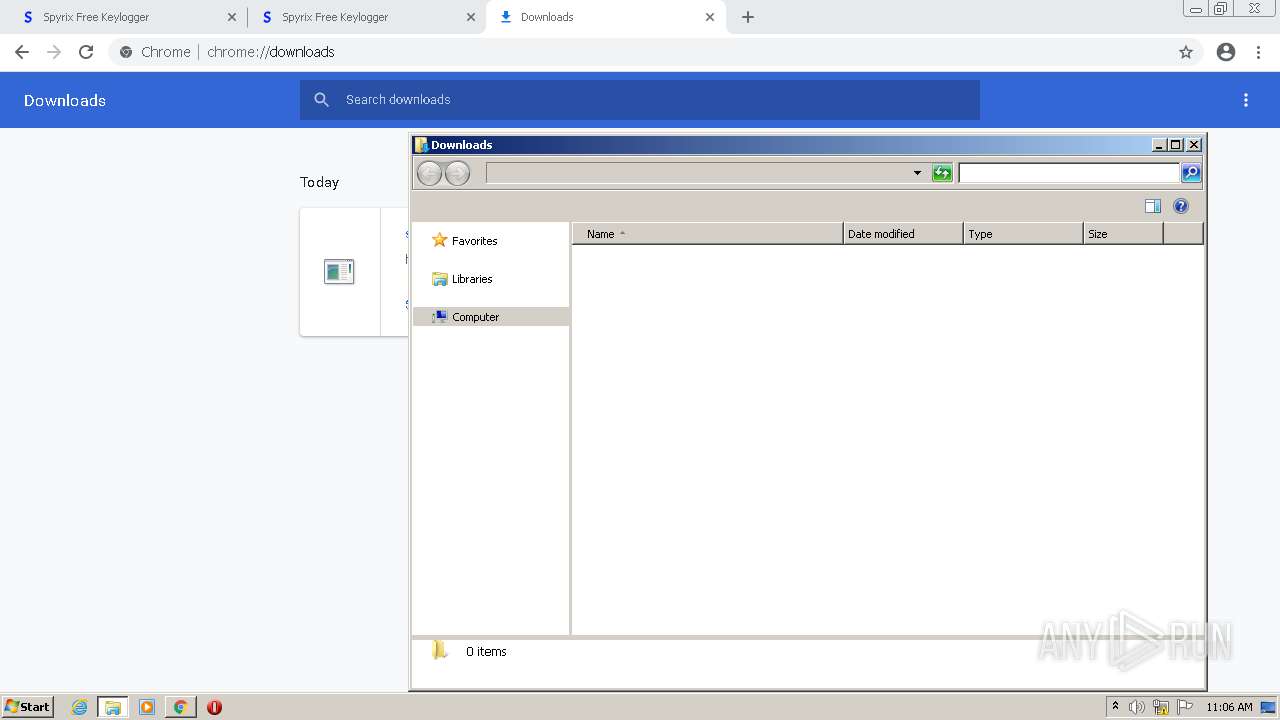
Task: Close the second Spyrix Free Keylogger tab
Action: coord(470,17)
